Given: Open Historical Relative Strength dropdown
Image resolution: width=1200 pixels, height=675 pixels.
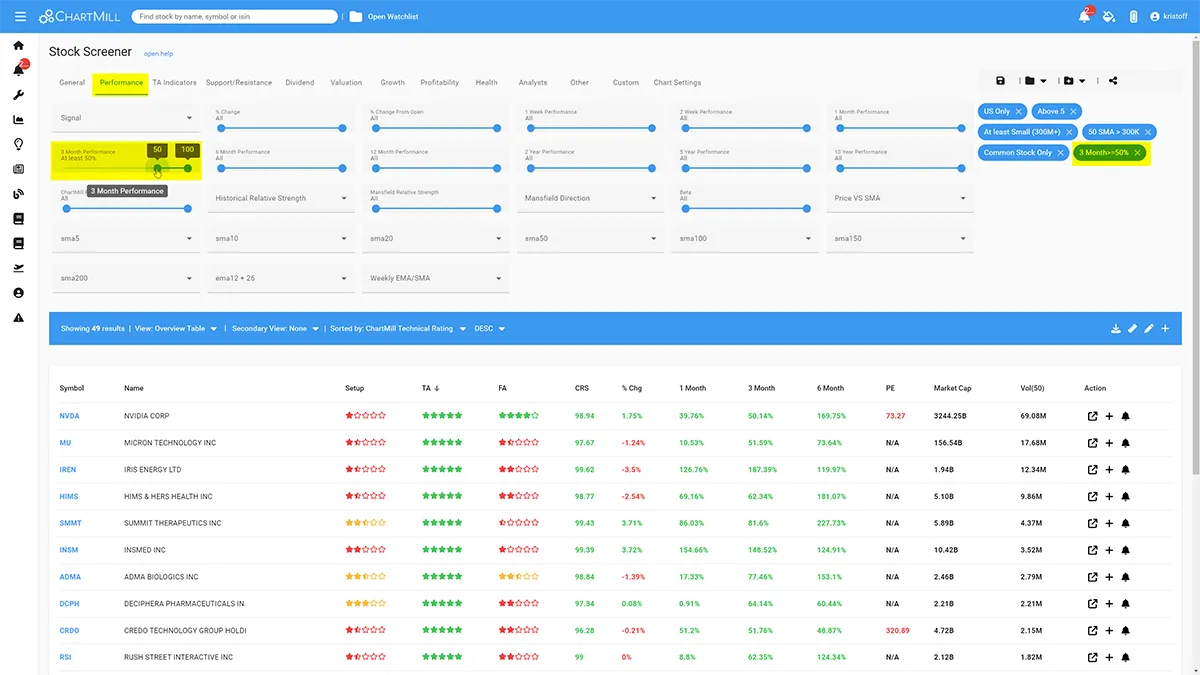Looking at the screenshot, I should click(x=281, y=198).
